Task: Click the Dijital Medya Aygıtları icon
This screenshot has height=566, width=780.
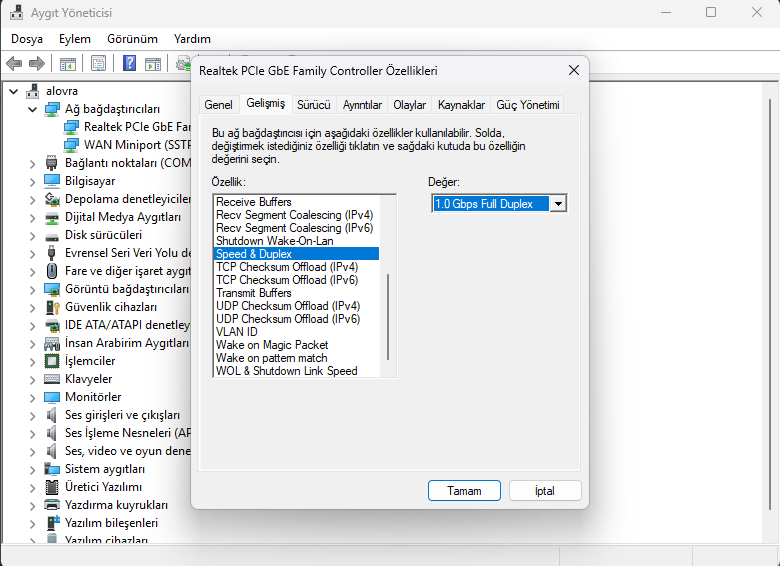Action: click(52, 217)
